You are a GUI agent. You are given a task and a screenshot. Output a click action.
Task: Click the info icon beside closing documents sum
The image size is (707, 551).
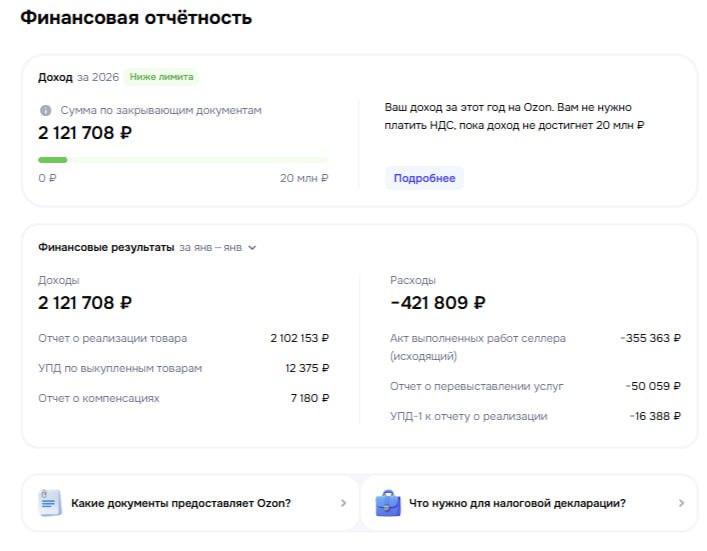[x=45, y=111]
